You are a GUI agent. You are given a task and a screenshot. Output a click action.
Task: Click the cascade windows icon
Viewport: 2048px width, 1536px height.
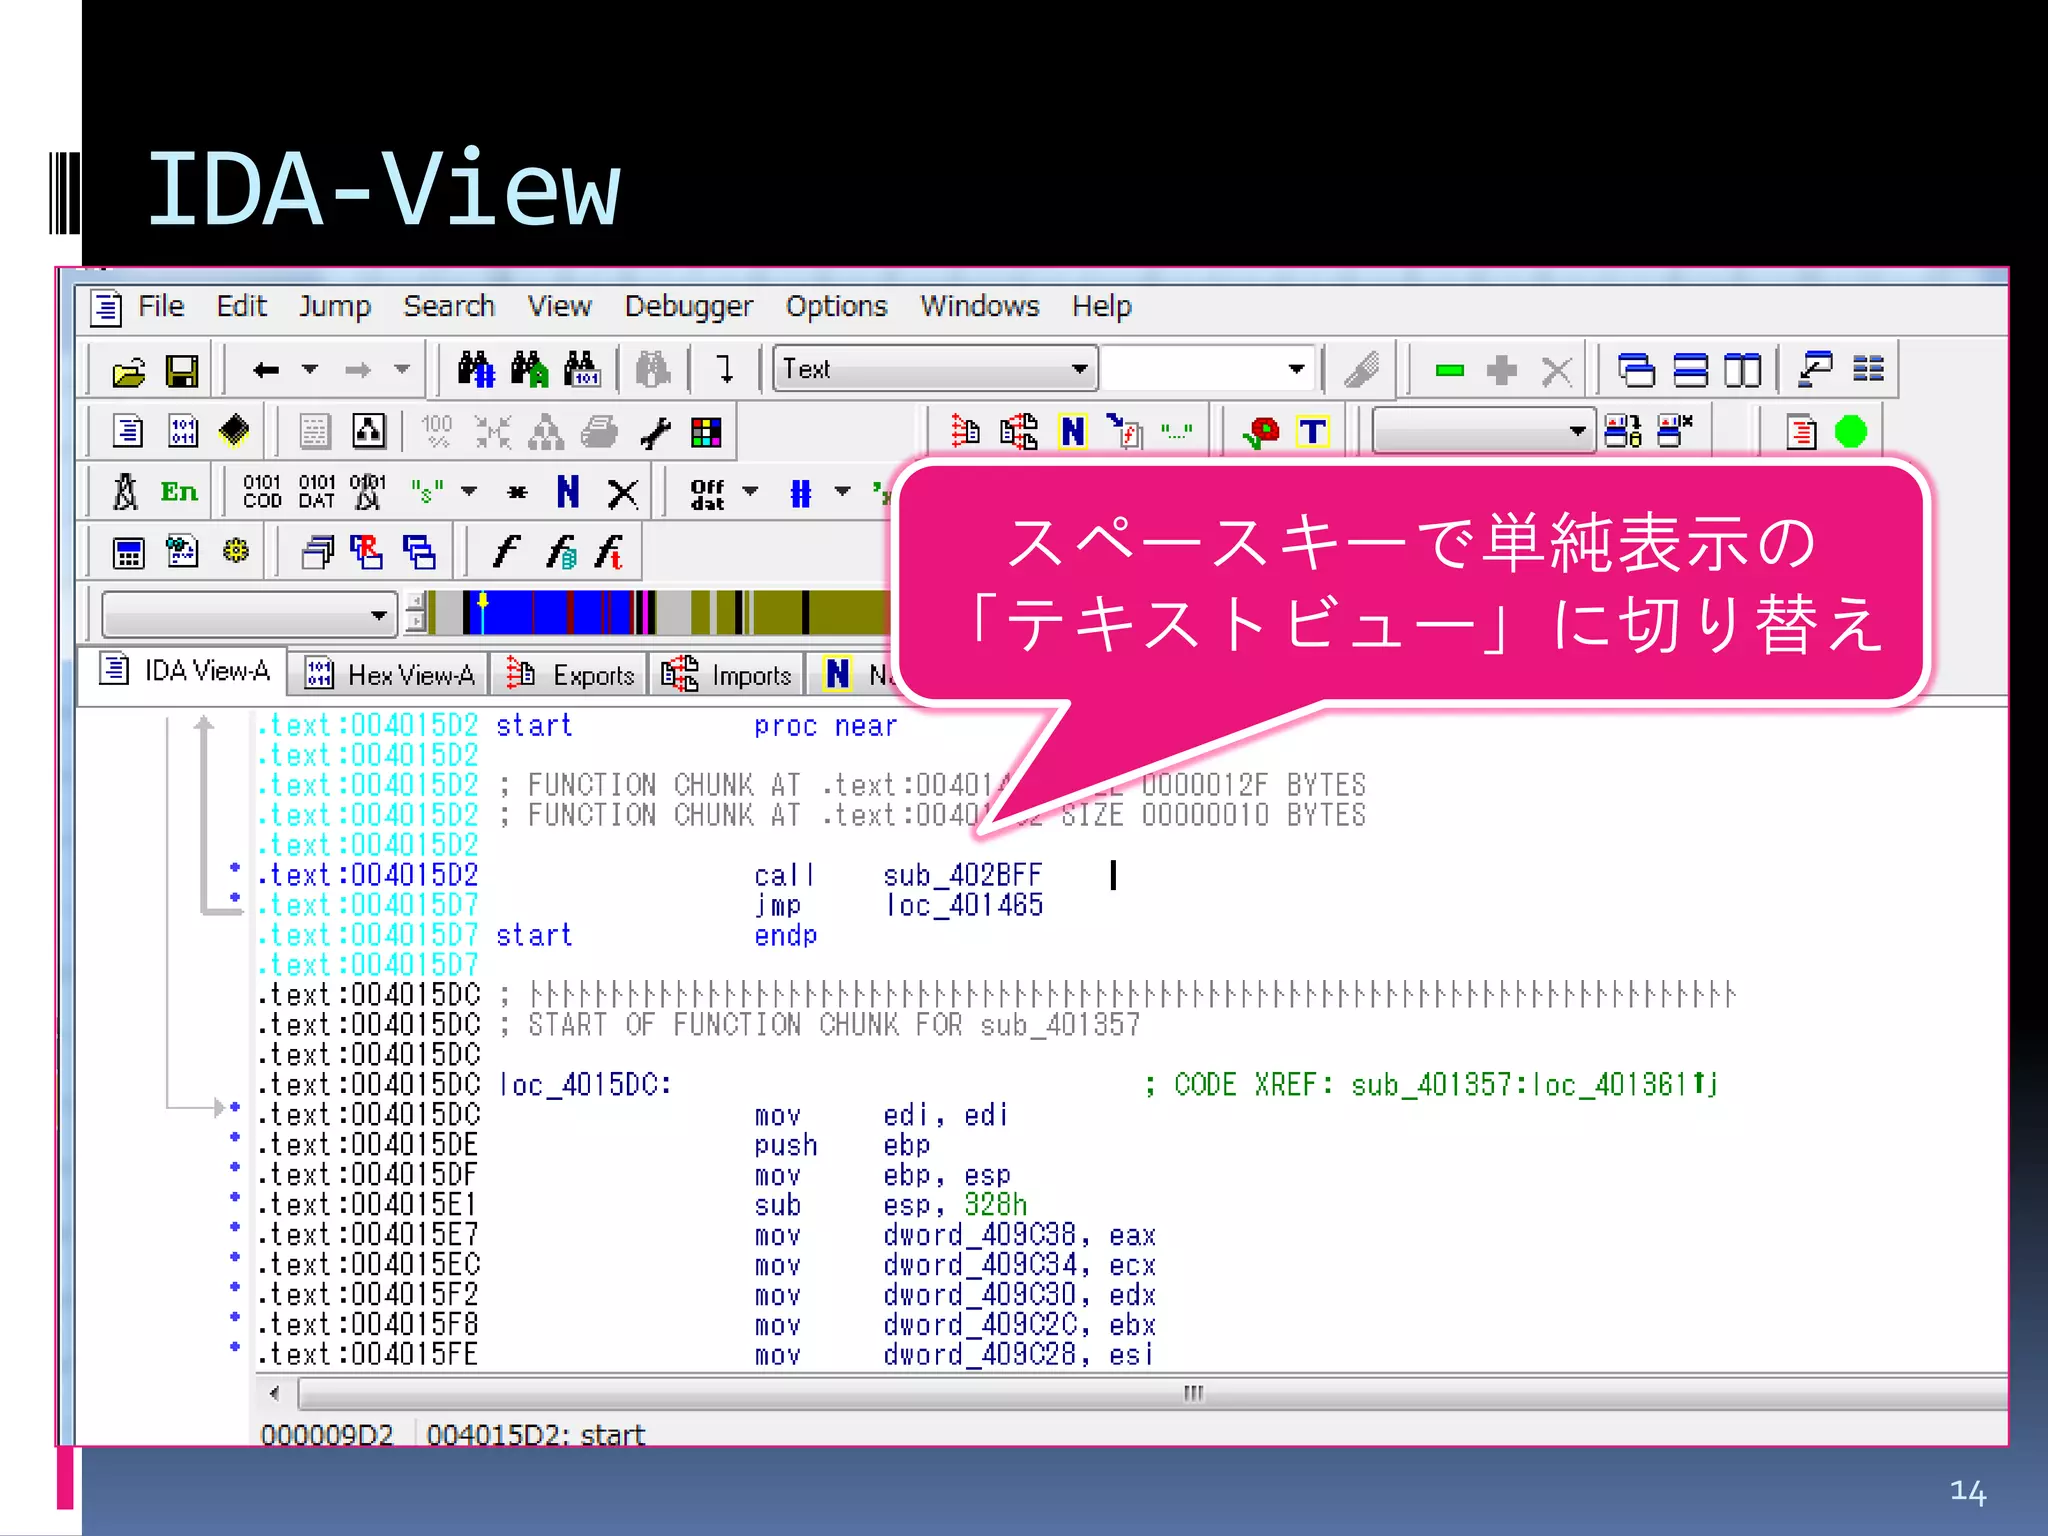point(1636,370)
